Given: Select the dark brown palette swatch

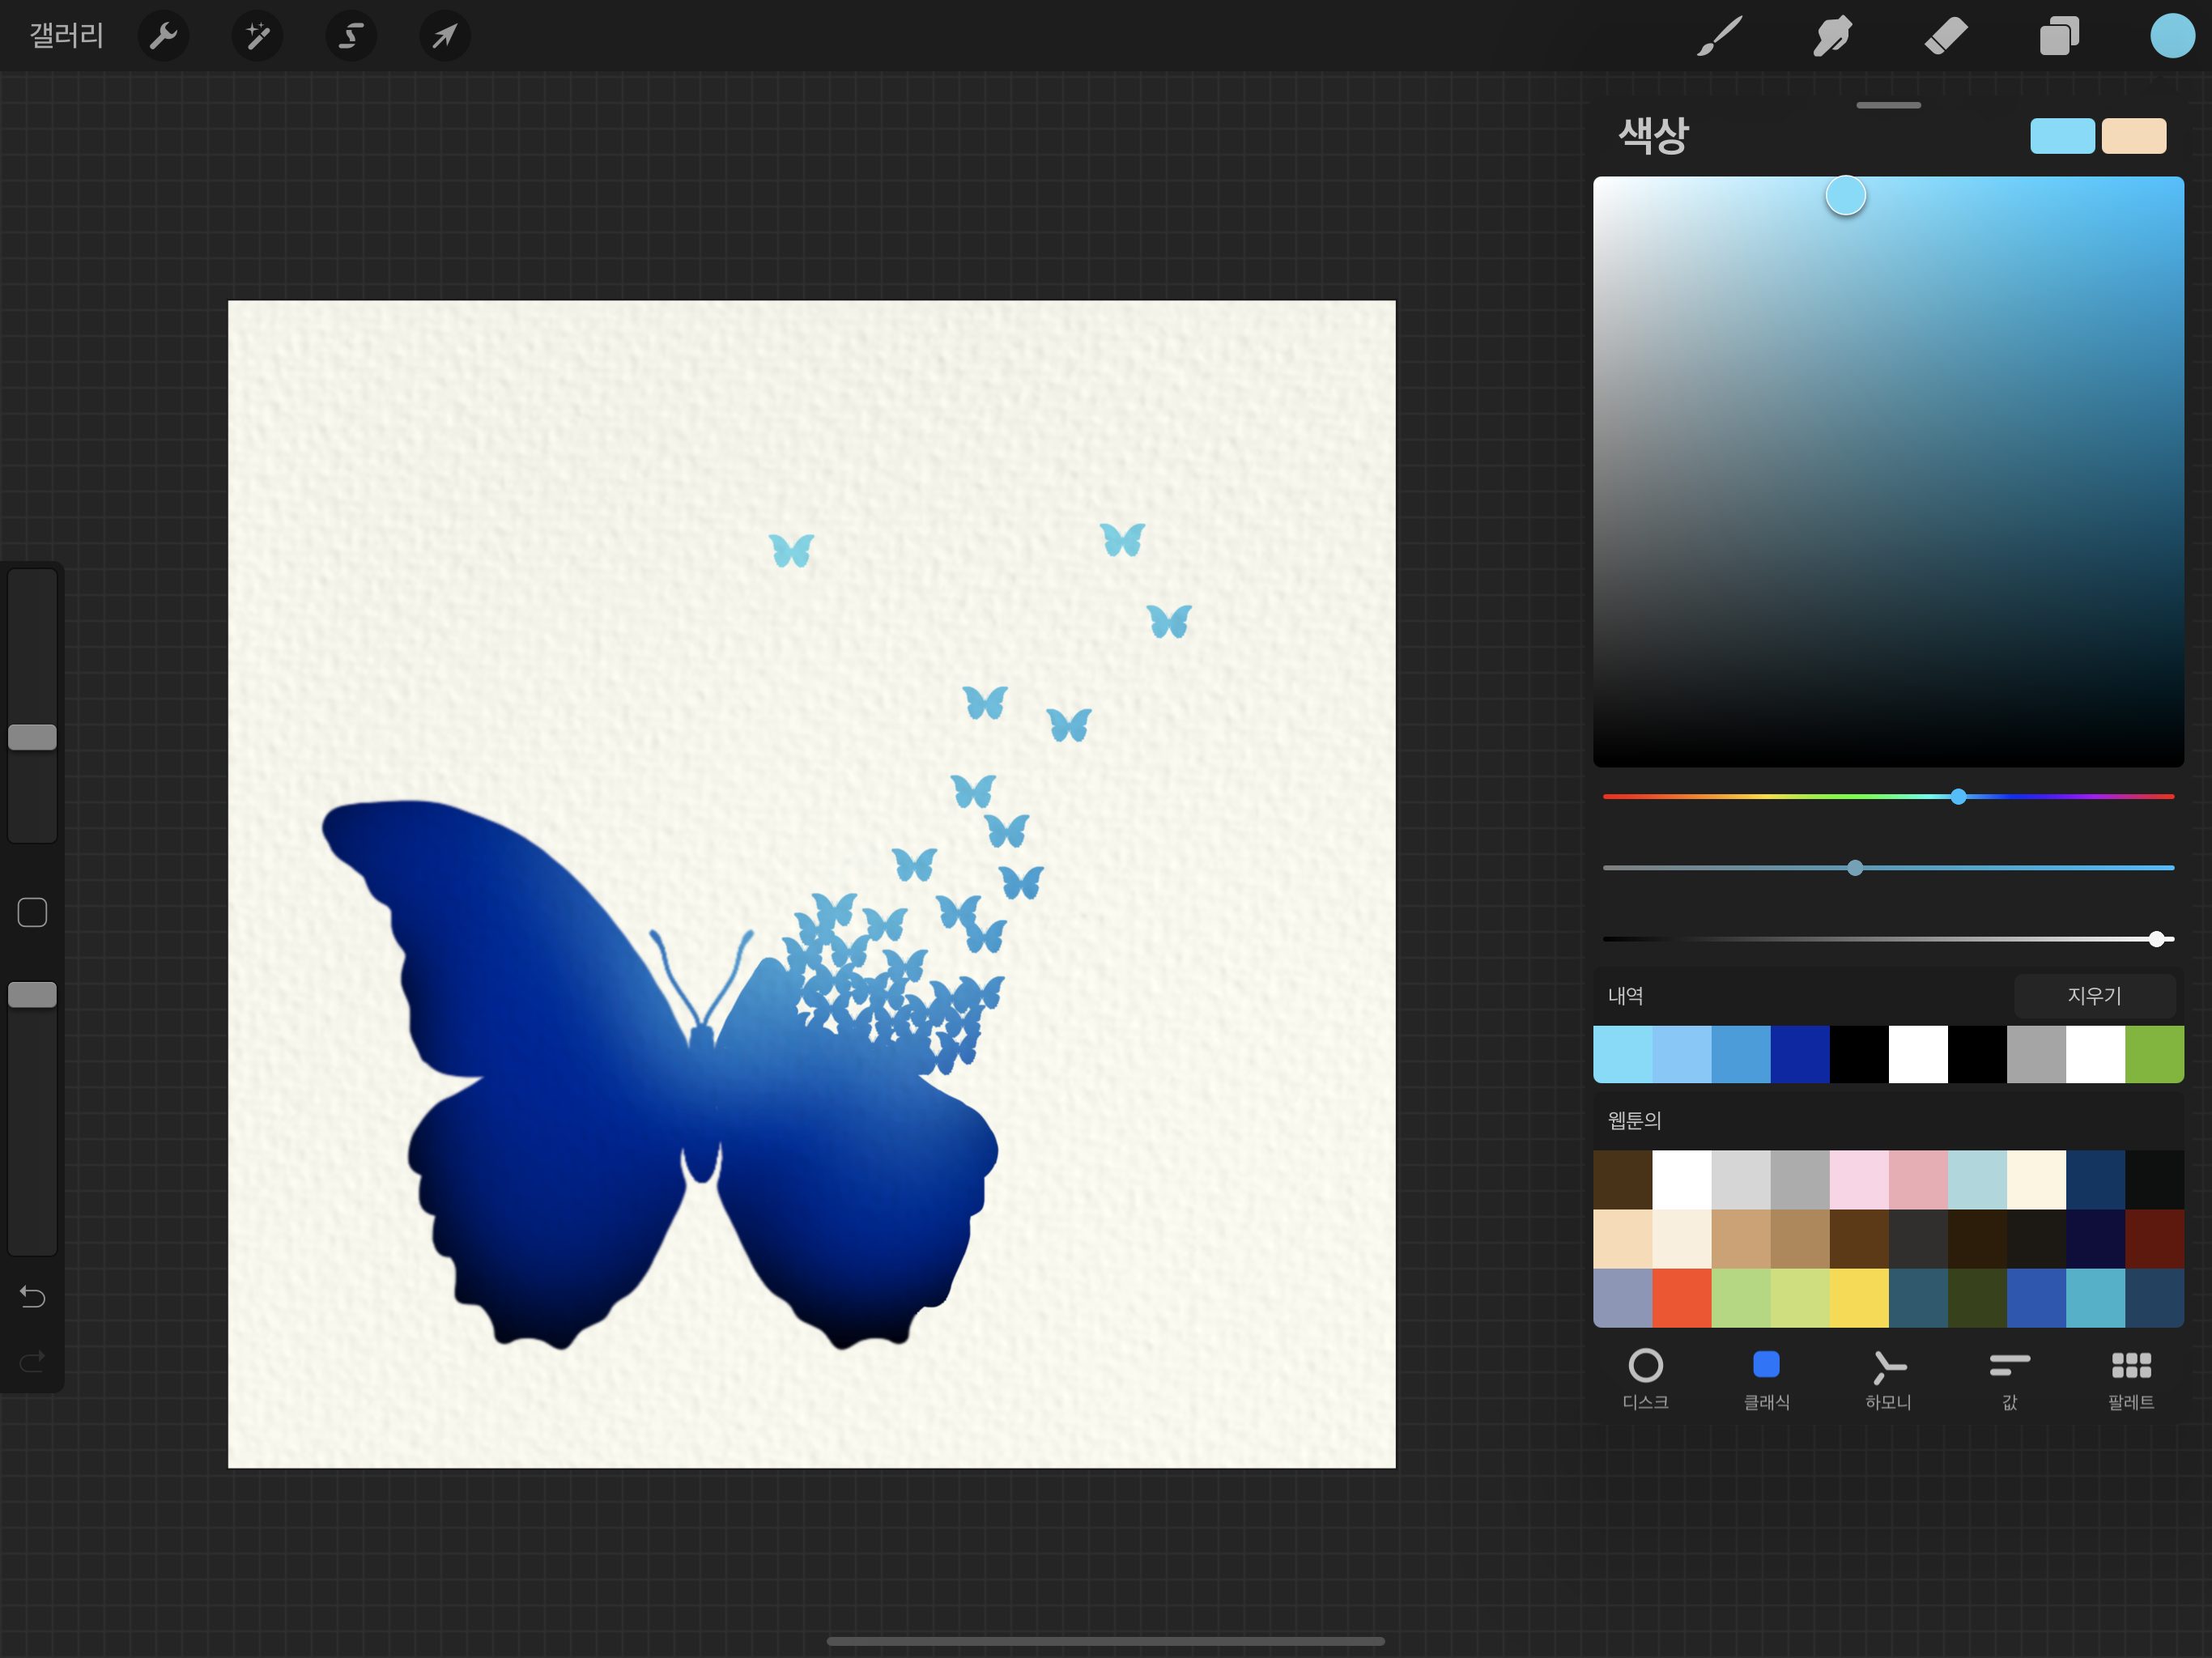Looking at the screenshot, I should [1623, 1180].
